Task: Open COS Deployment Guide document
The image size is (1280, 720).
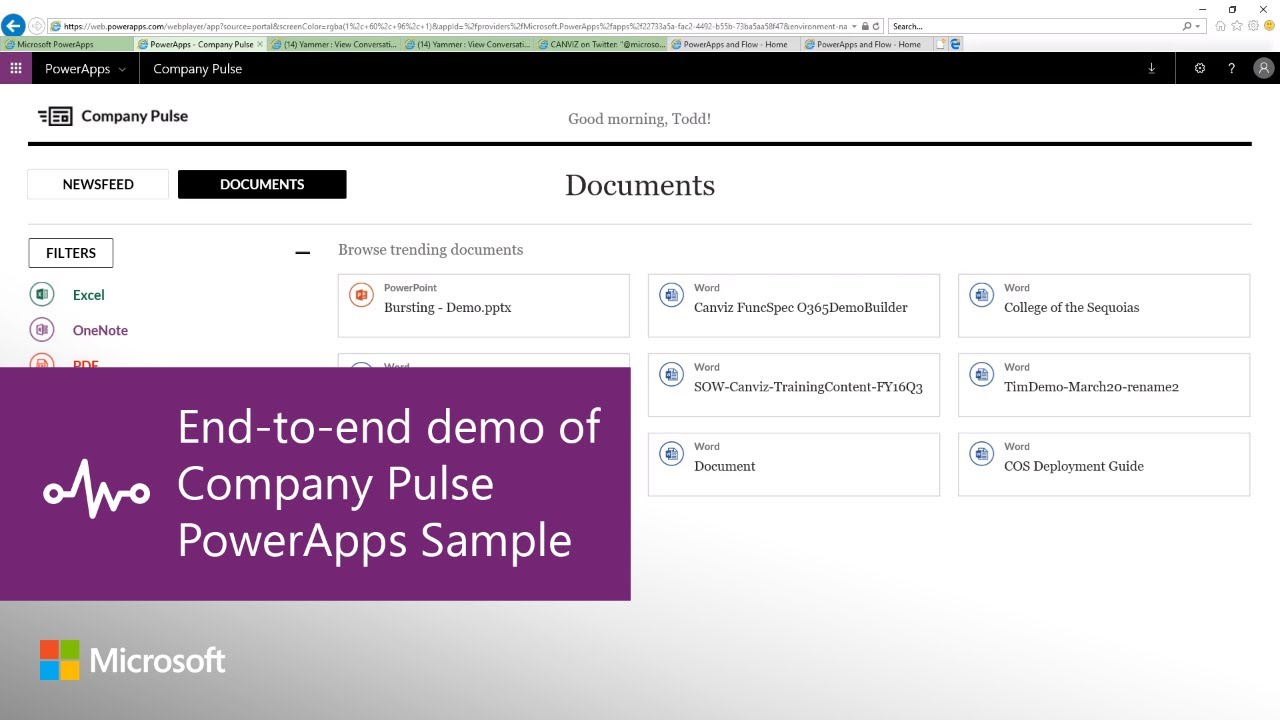Action: [x=1104, y=464]
